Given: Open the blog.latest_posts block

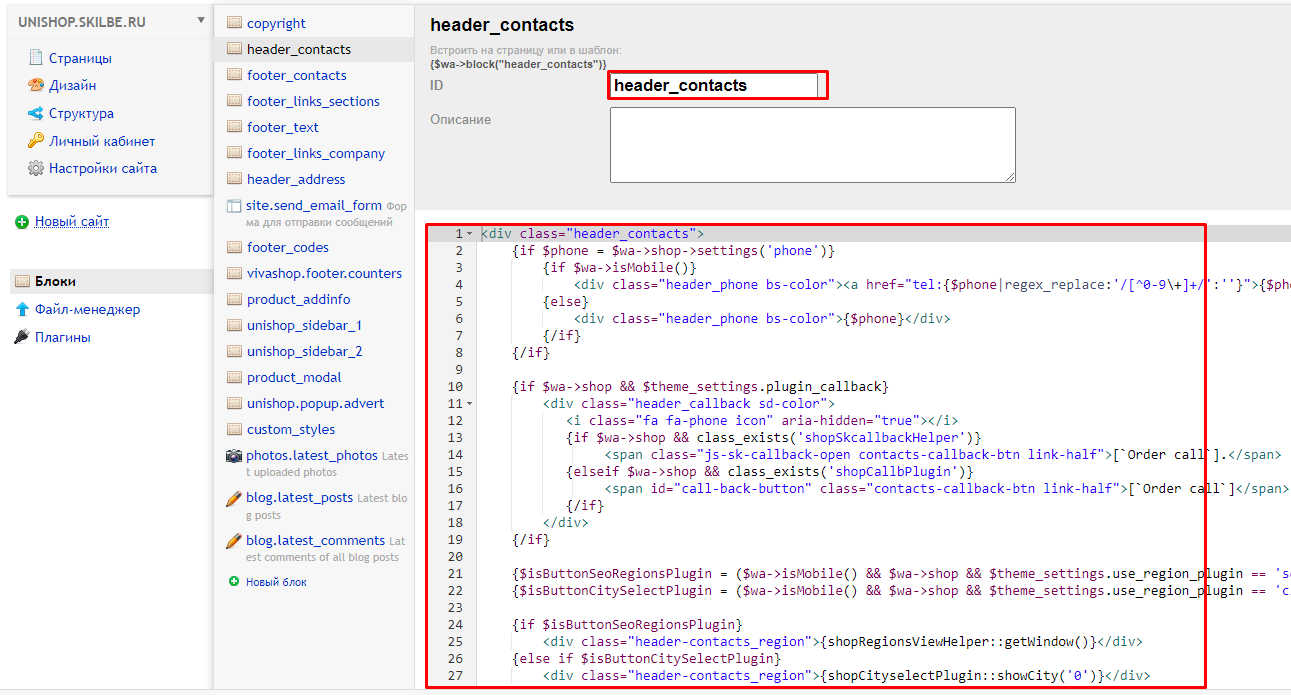Looking at the screenshot, I should click(299, 498).
